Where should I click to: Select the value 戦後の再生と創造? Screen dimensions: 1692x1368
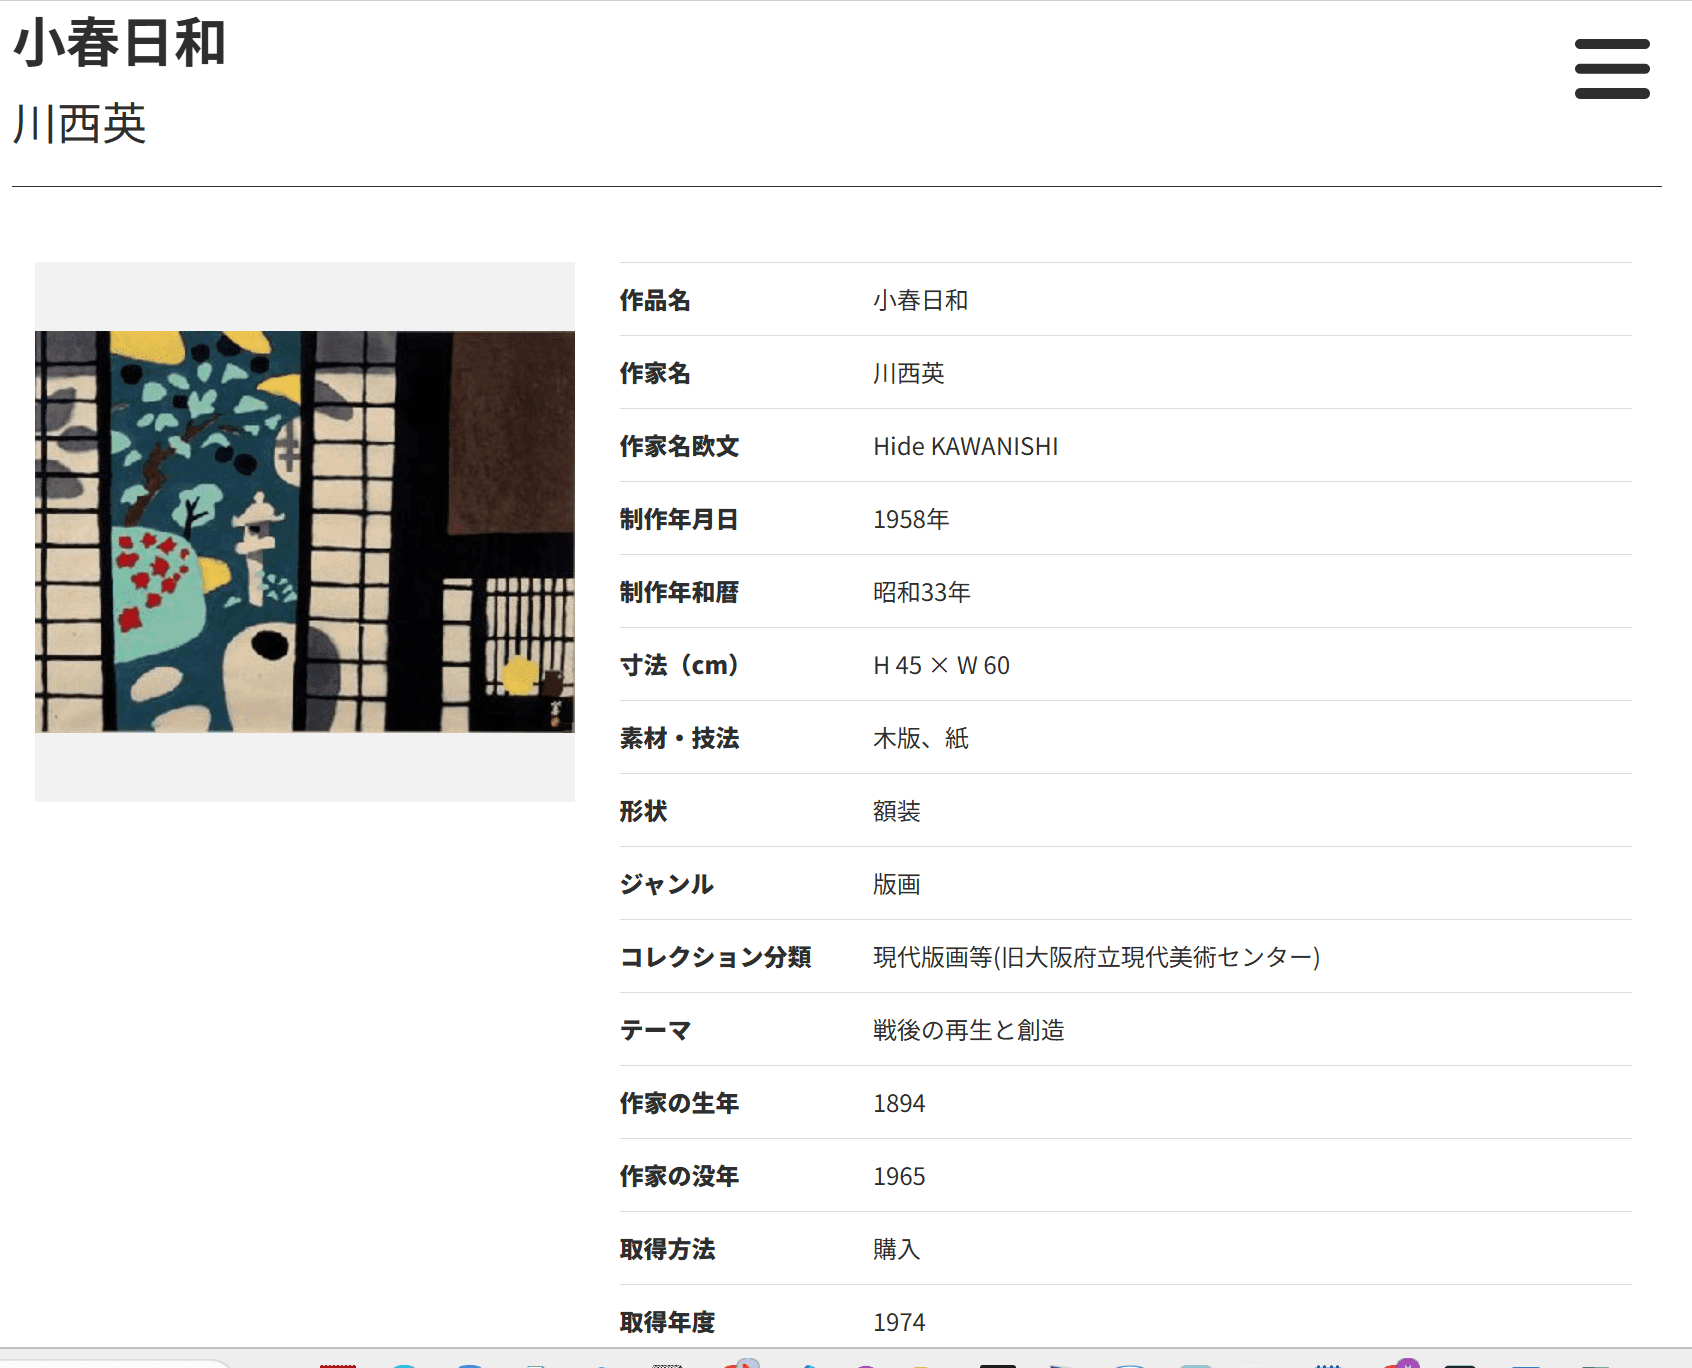coord(968,1030)
